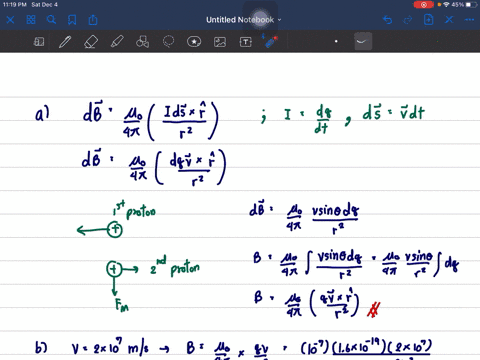Open the Elements sticker tool
The image size is (480, 360).
(194, 42)
